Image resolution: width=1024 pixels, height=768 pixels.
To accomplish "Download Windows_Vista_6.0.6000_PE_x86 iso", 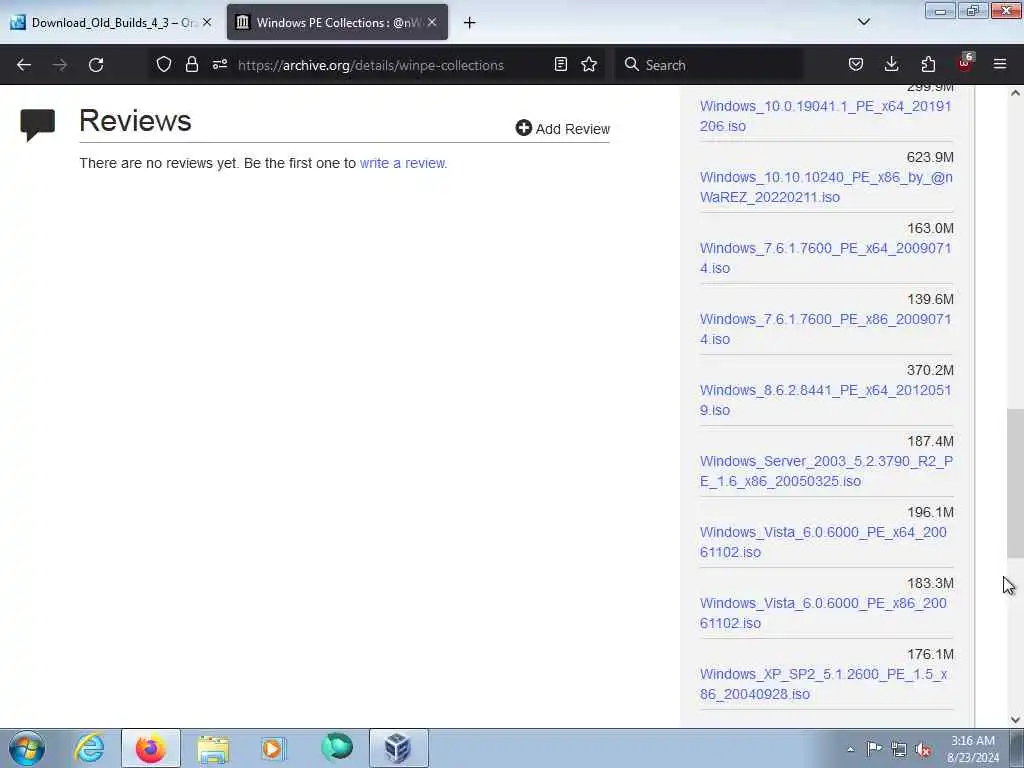I will [823, 613].
